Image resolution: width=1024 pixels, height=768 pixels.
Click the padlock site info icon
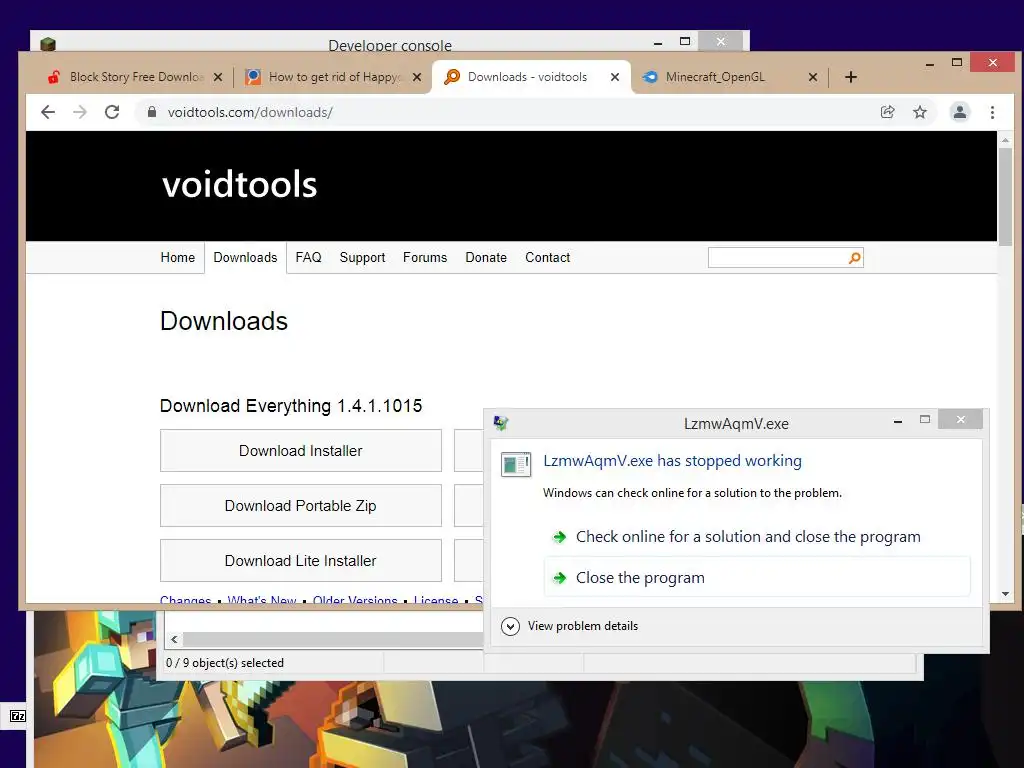click(152, 112)
